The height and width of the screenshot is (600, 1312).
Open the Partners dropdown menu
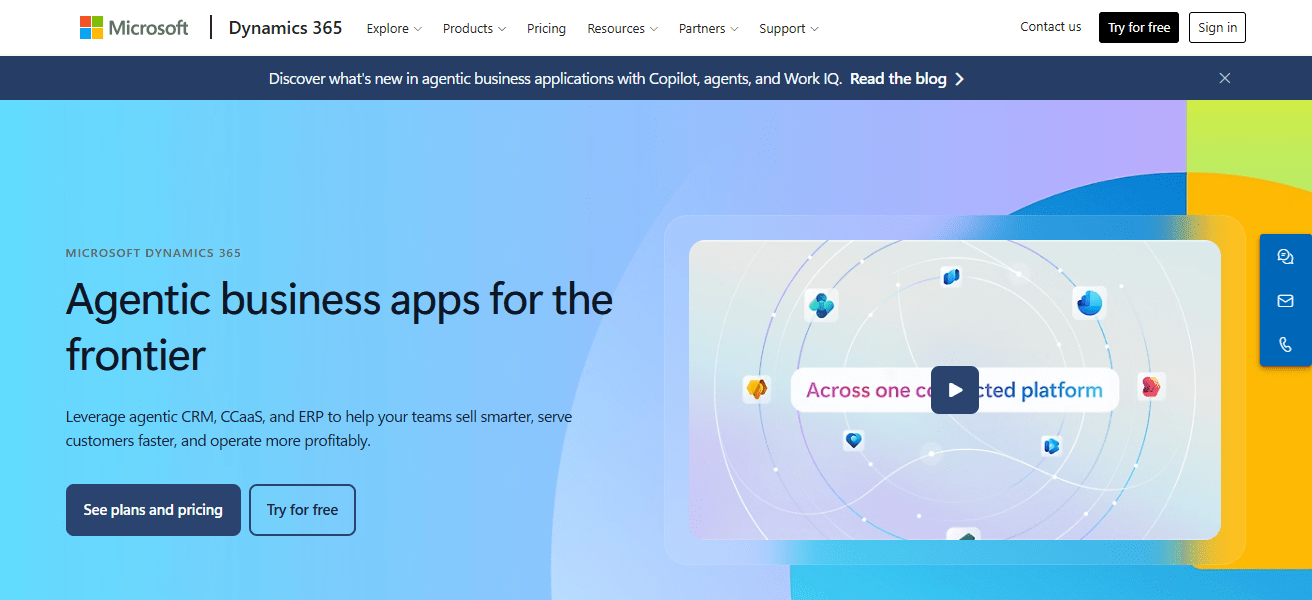click(x=708, y=29)
